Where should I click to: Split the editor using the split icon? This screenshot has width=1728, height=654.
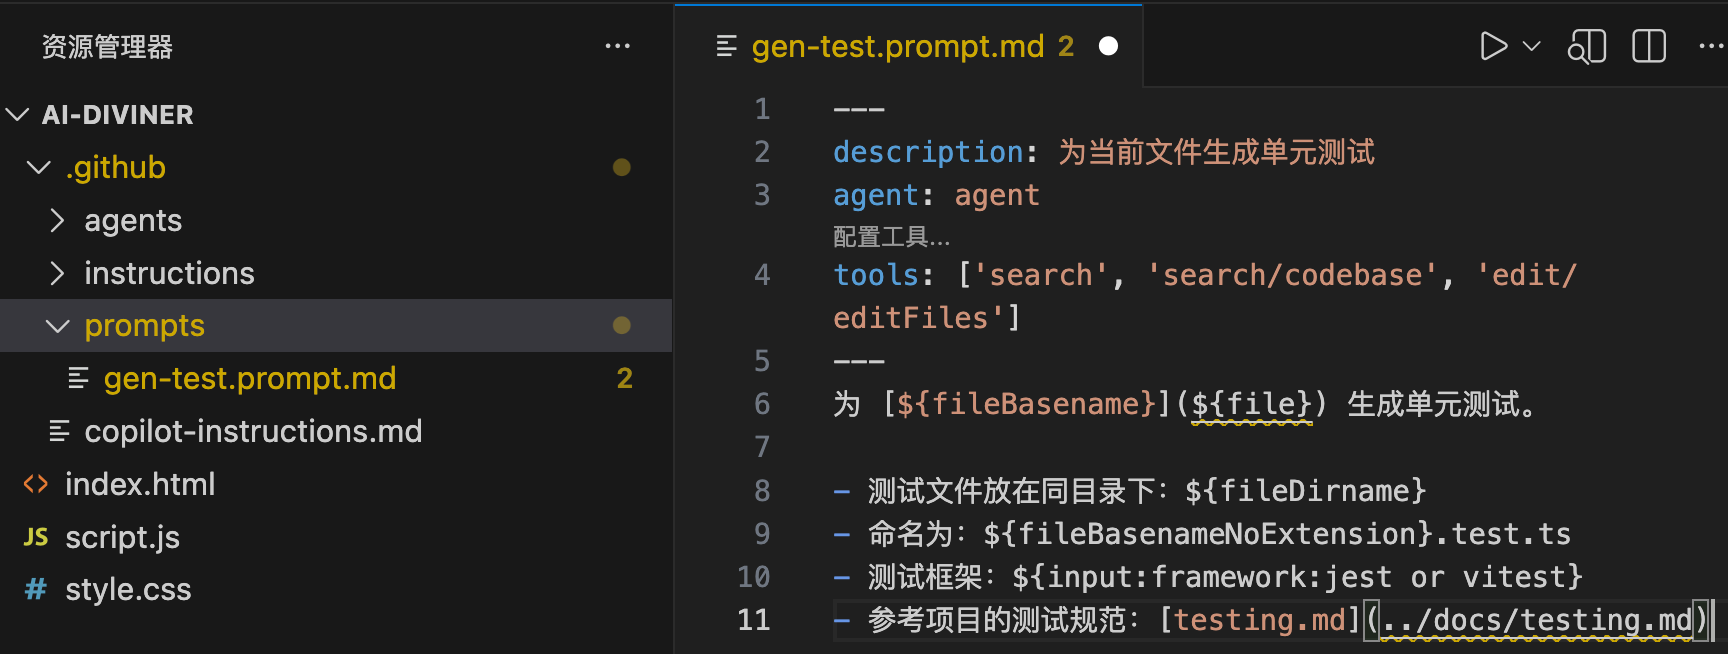click(1649, 46)
